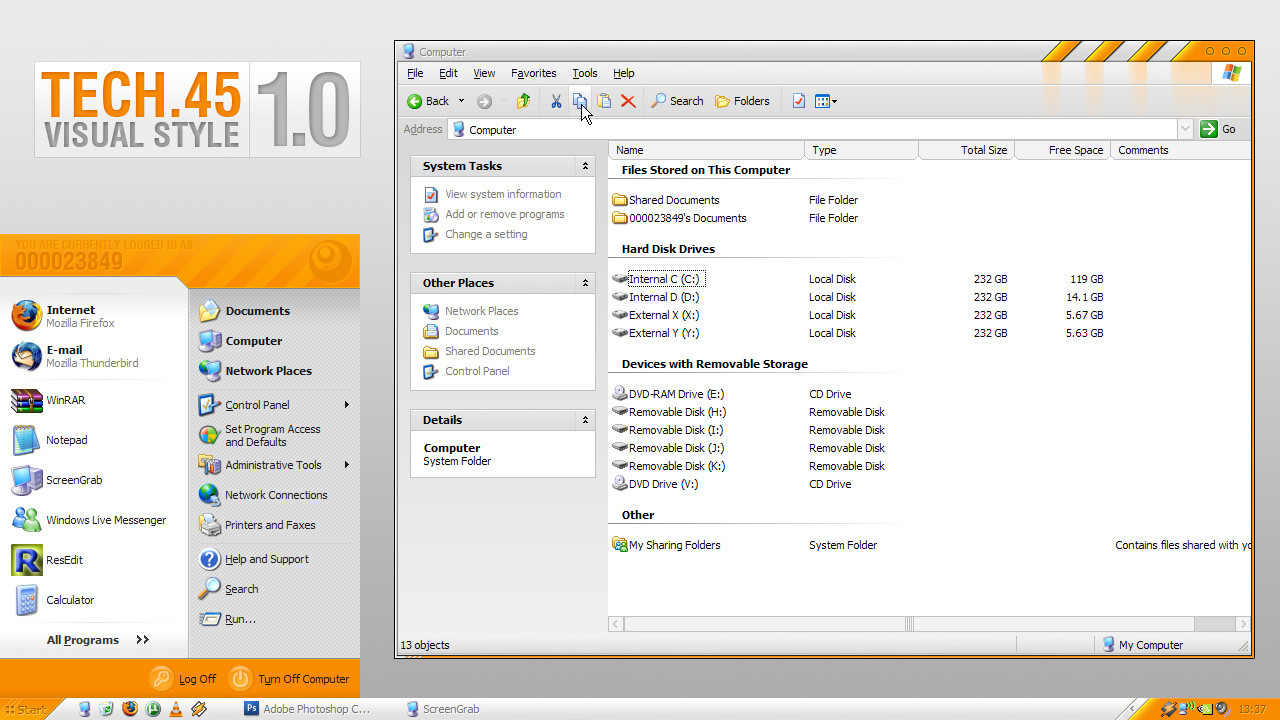This screenshot has height=720, width=1280.
Task: Open the File menu
Action: click(x=415, y=73)
